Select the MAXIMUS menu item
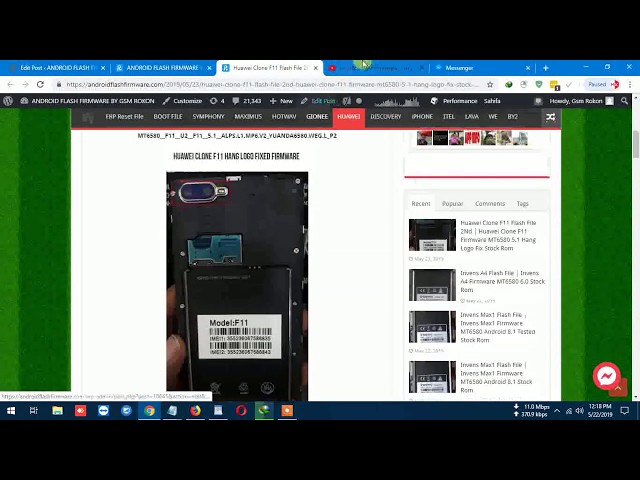640x480 pixels. click(248, 117)
